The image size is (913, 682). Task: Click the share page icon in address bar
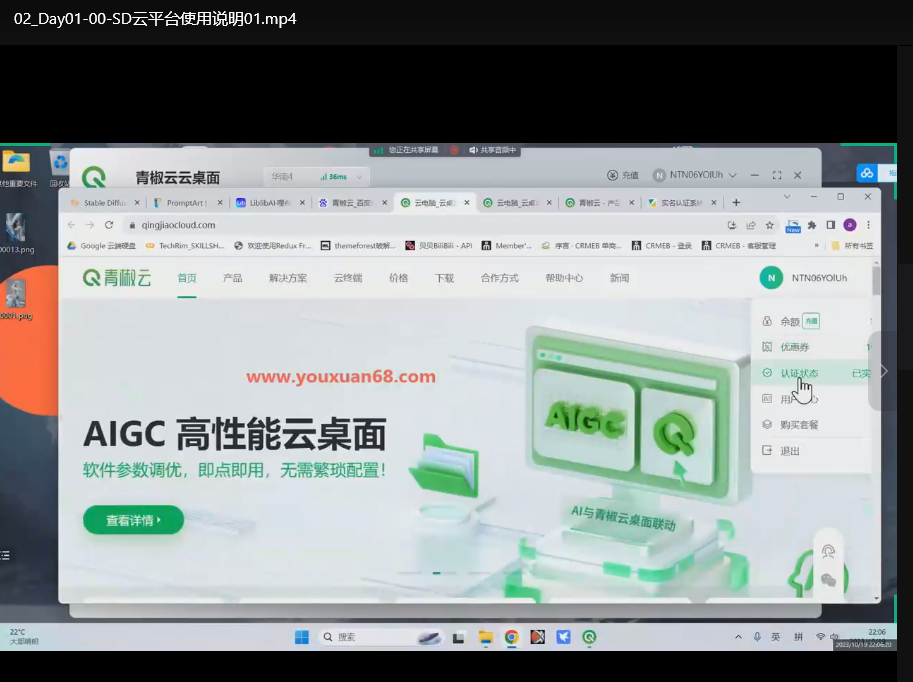coord(751,225)
